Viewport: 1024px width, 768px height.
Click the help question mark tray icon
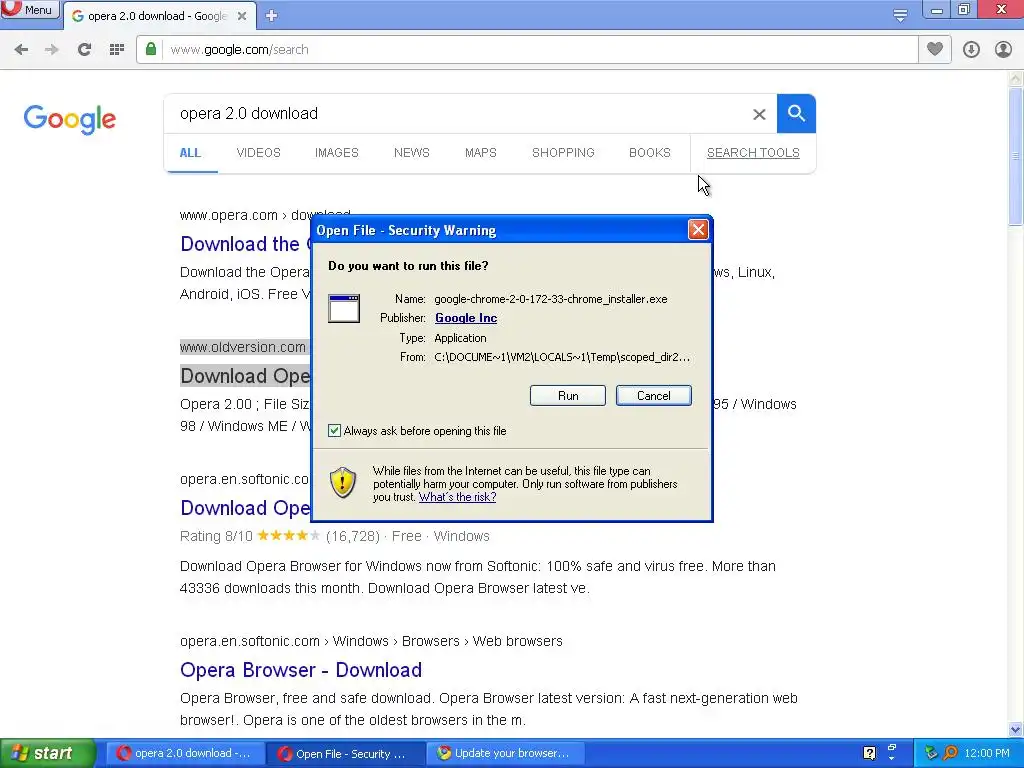[869, 753]
